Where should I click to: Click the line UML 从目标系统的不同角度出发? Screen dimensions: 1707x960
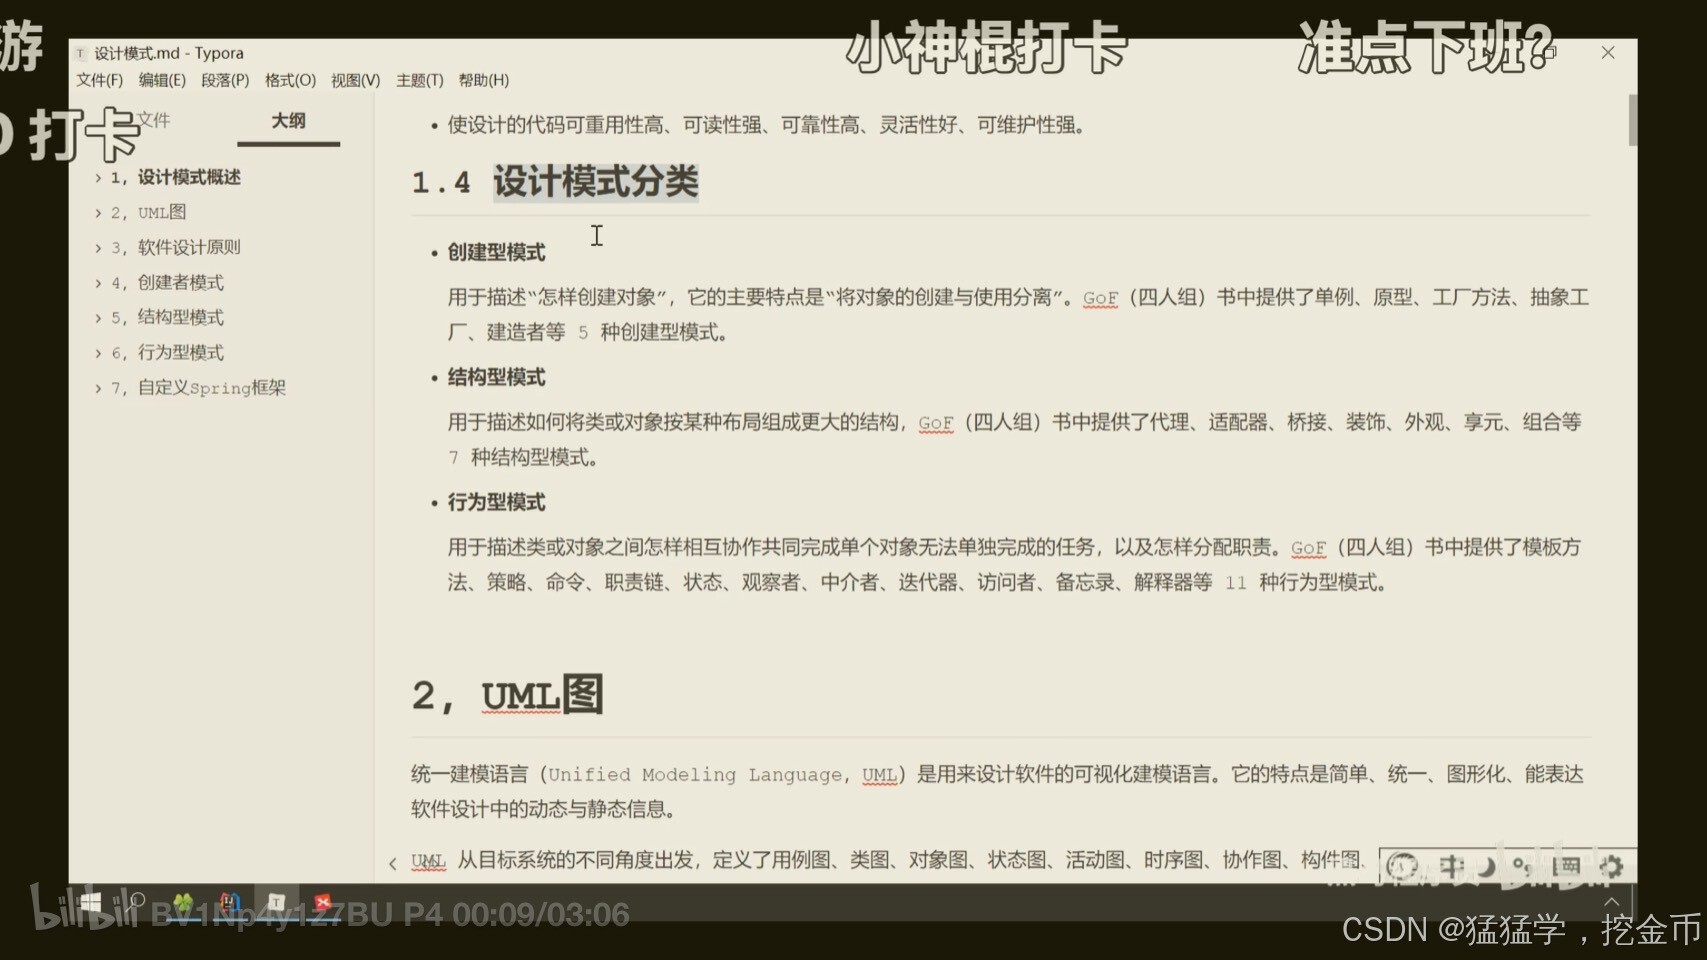[887, 860]
